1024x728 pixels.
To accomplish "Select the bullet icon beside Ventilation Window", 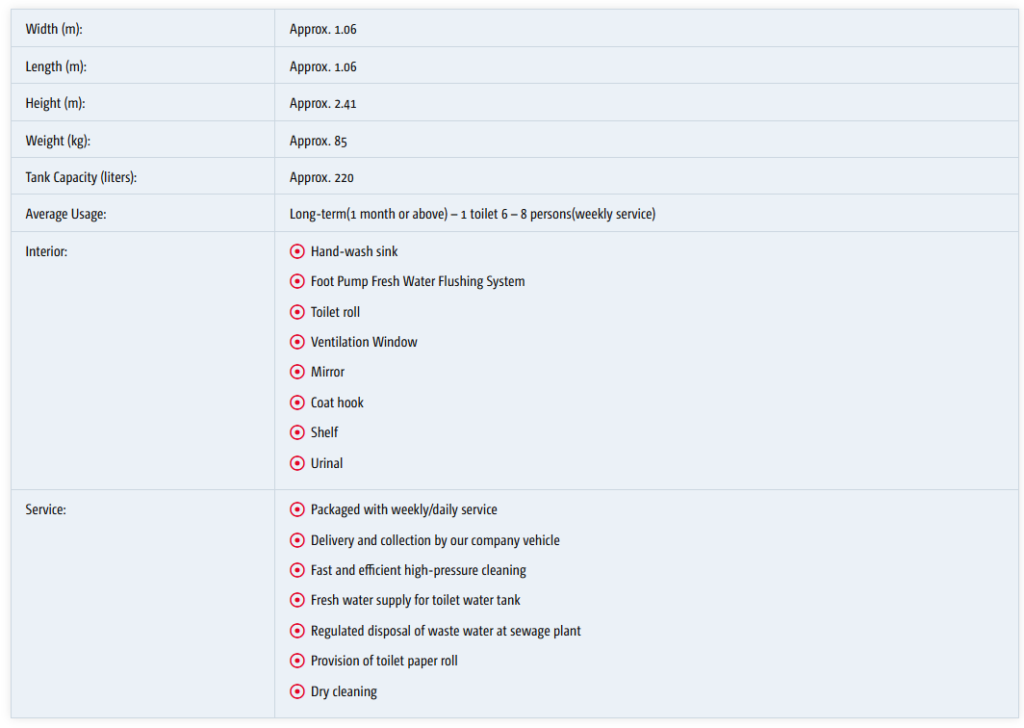I will 297,342.
